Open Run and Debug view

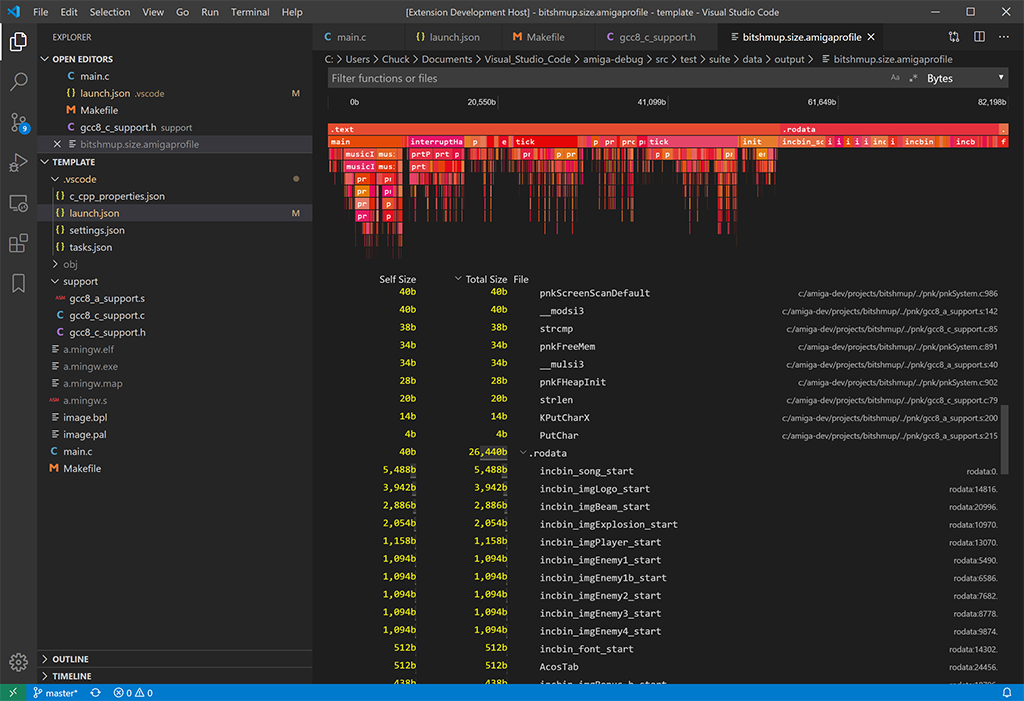(x=18, y=163)
